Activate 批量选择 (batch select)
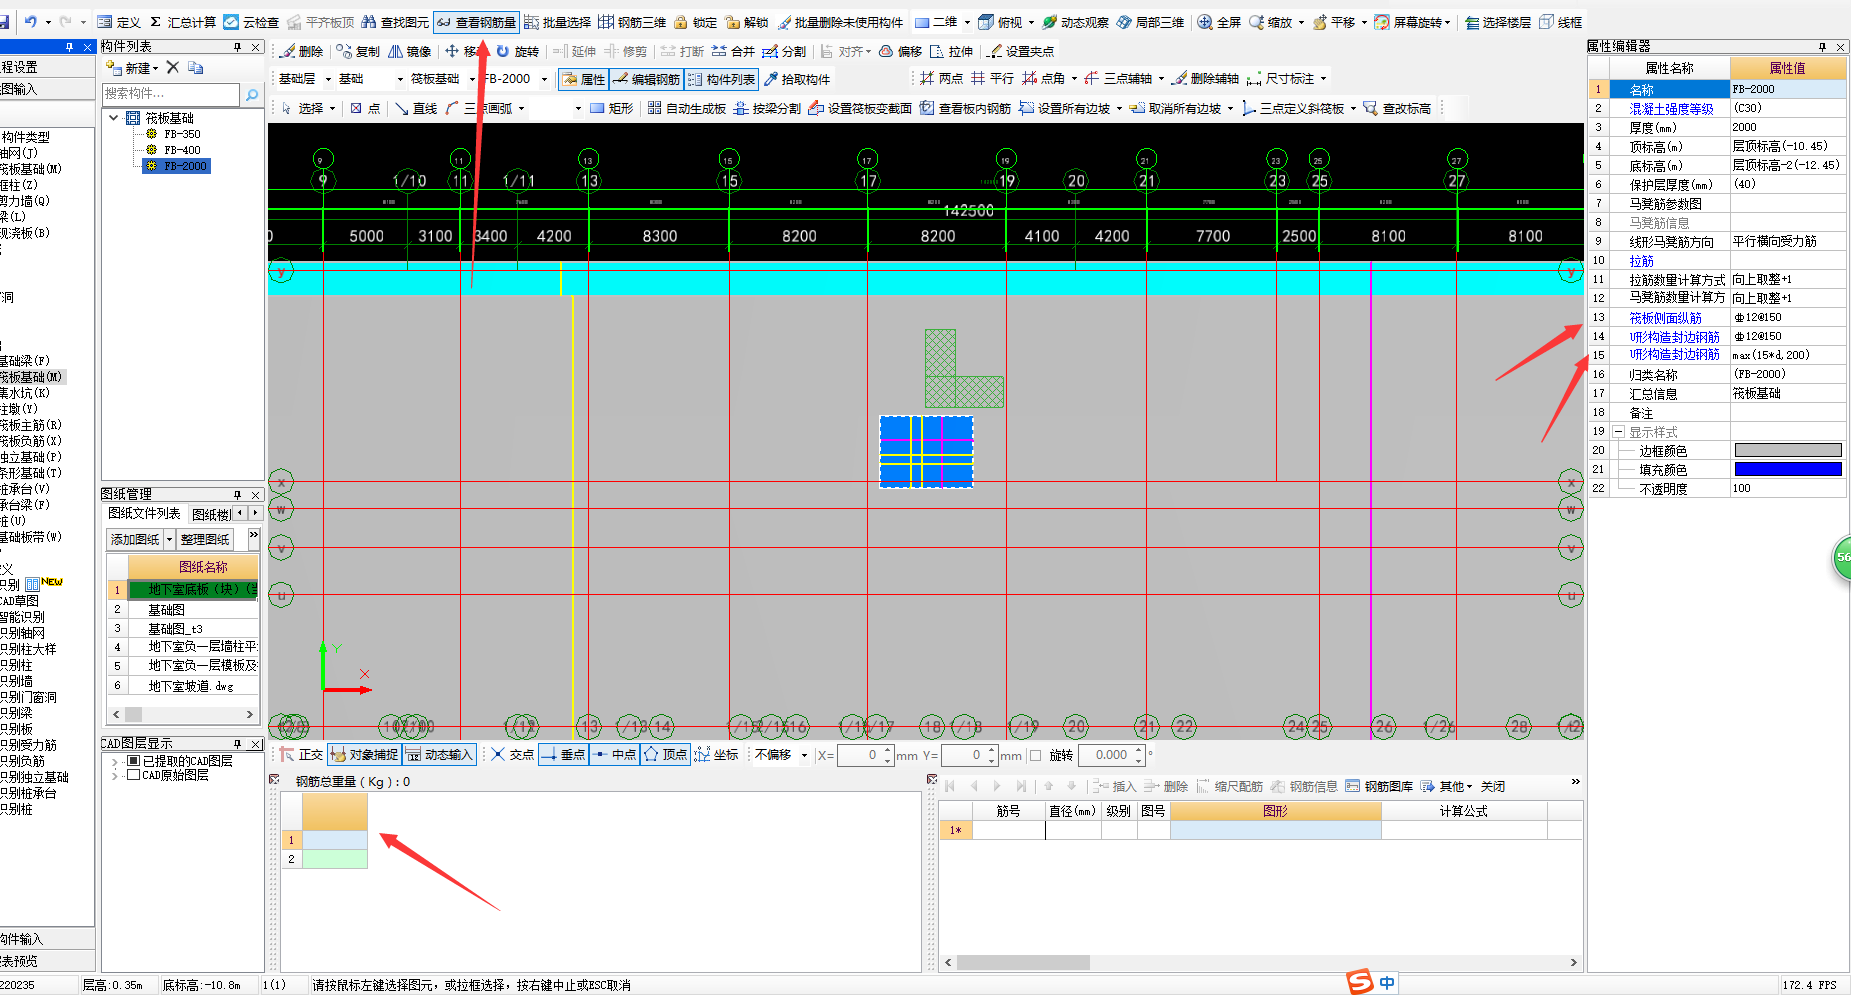The width and height of the screenshot is (1851, 995). [557, 22]
